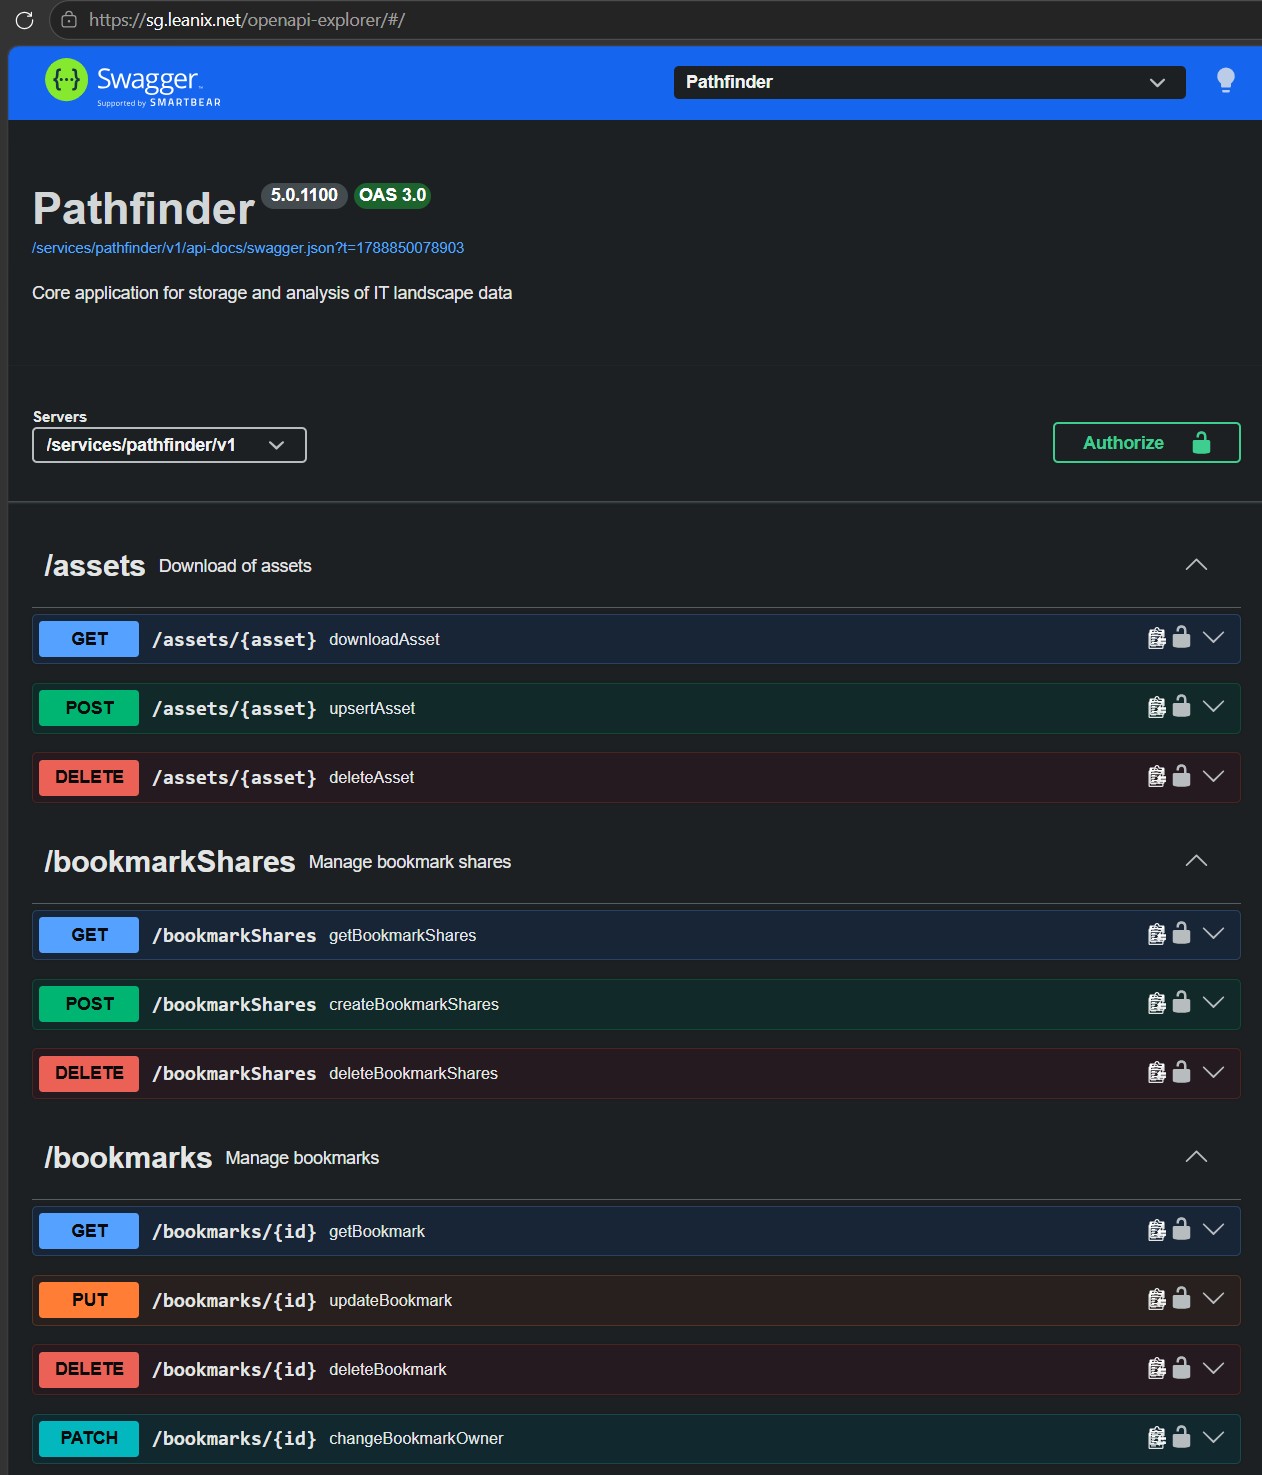Click the browser address bar URL
The width and height of the screenshot is (1262, 1475).
[x=246, y=19]
